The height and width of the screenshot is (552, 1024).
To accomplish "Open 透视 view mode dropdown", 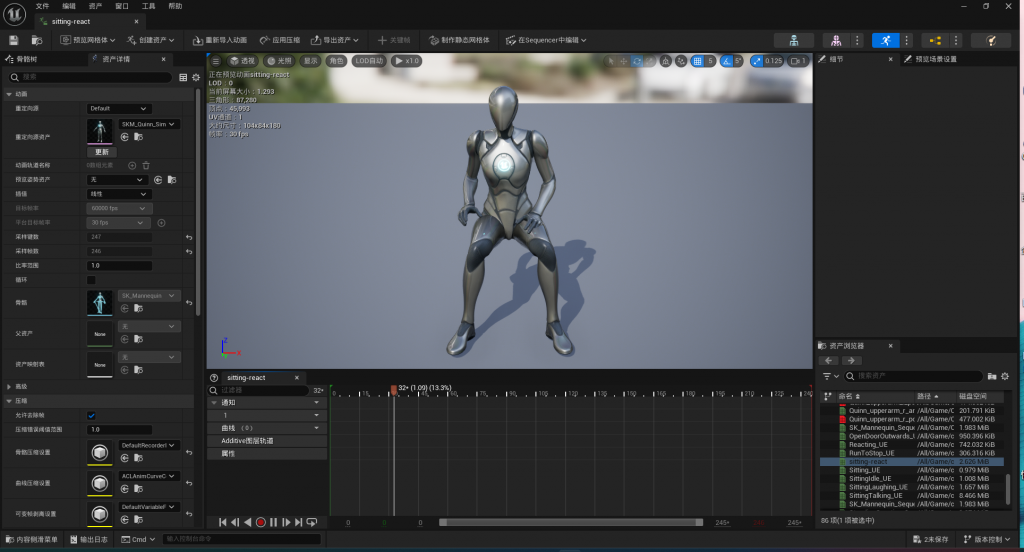I will coord(242,61).
